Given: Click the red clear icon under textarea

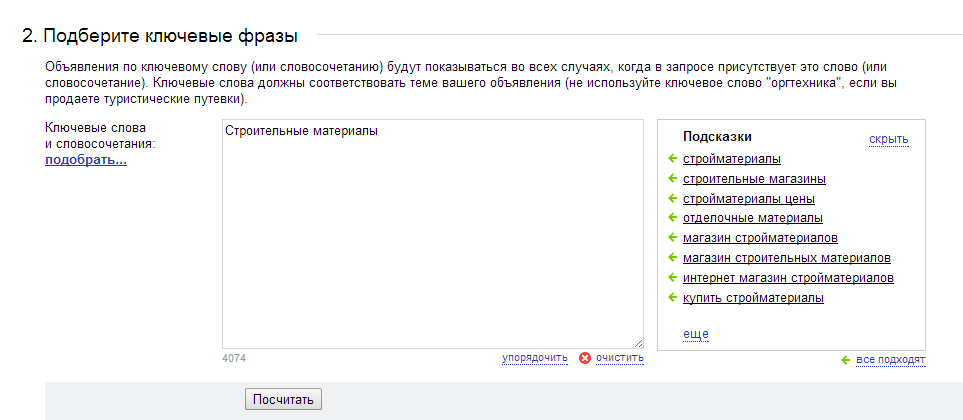Looking at the screenshot, I should click(x=585, y=358).
